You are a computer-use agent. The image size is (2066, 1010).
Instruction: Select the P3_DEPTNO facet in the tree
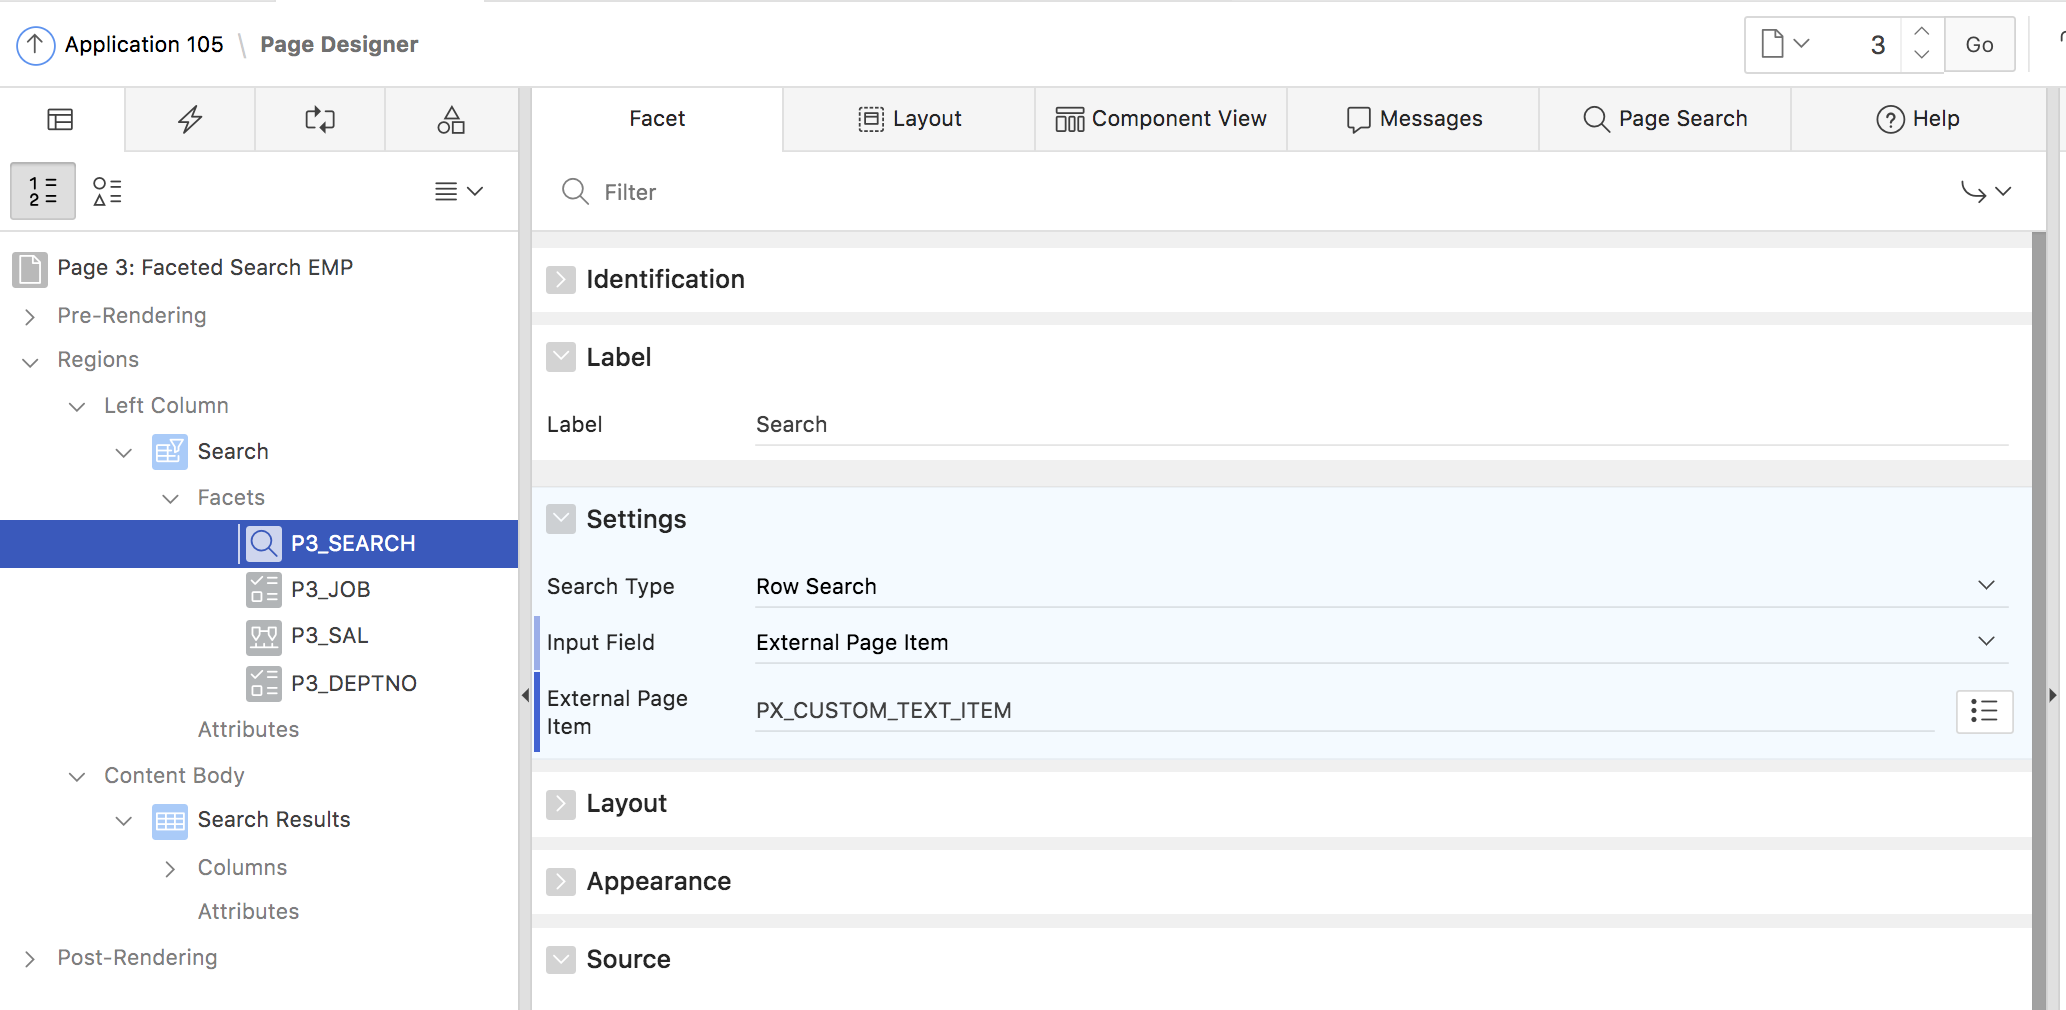click(x=352, y=683)
